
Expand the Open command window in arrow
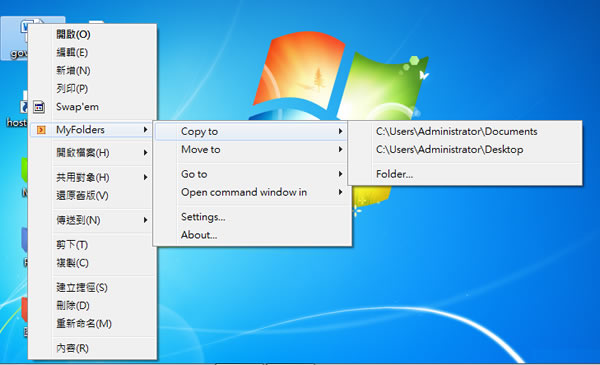340,192
